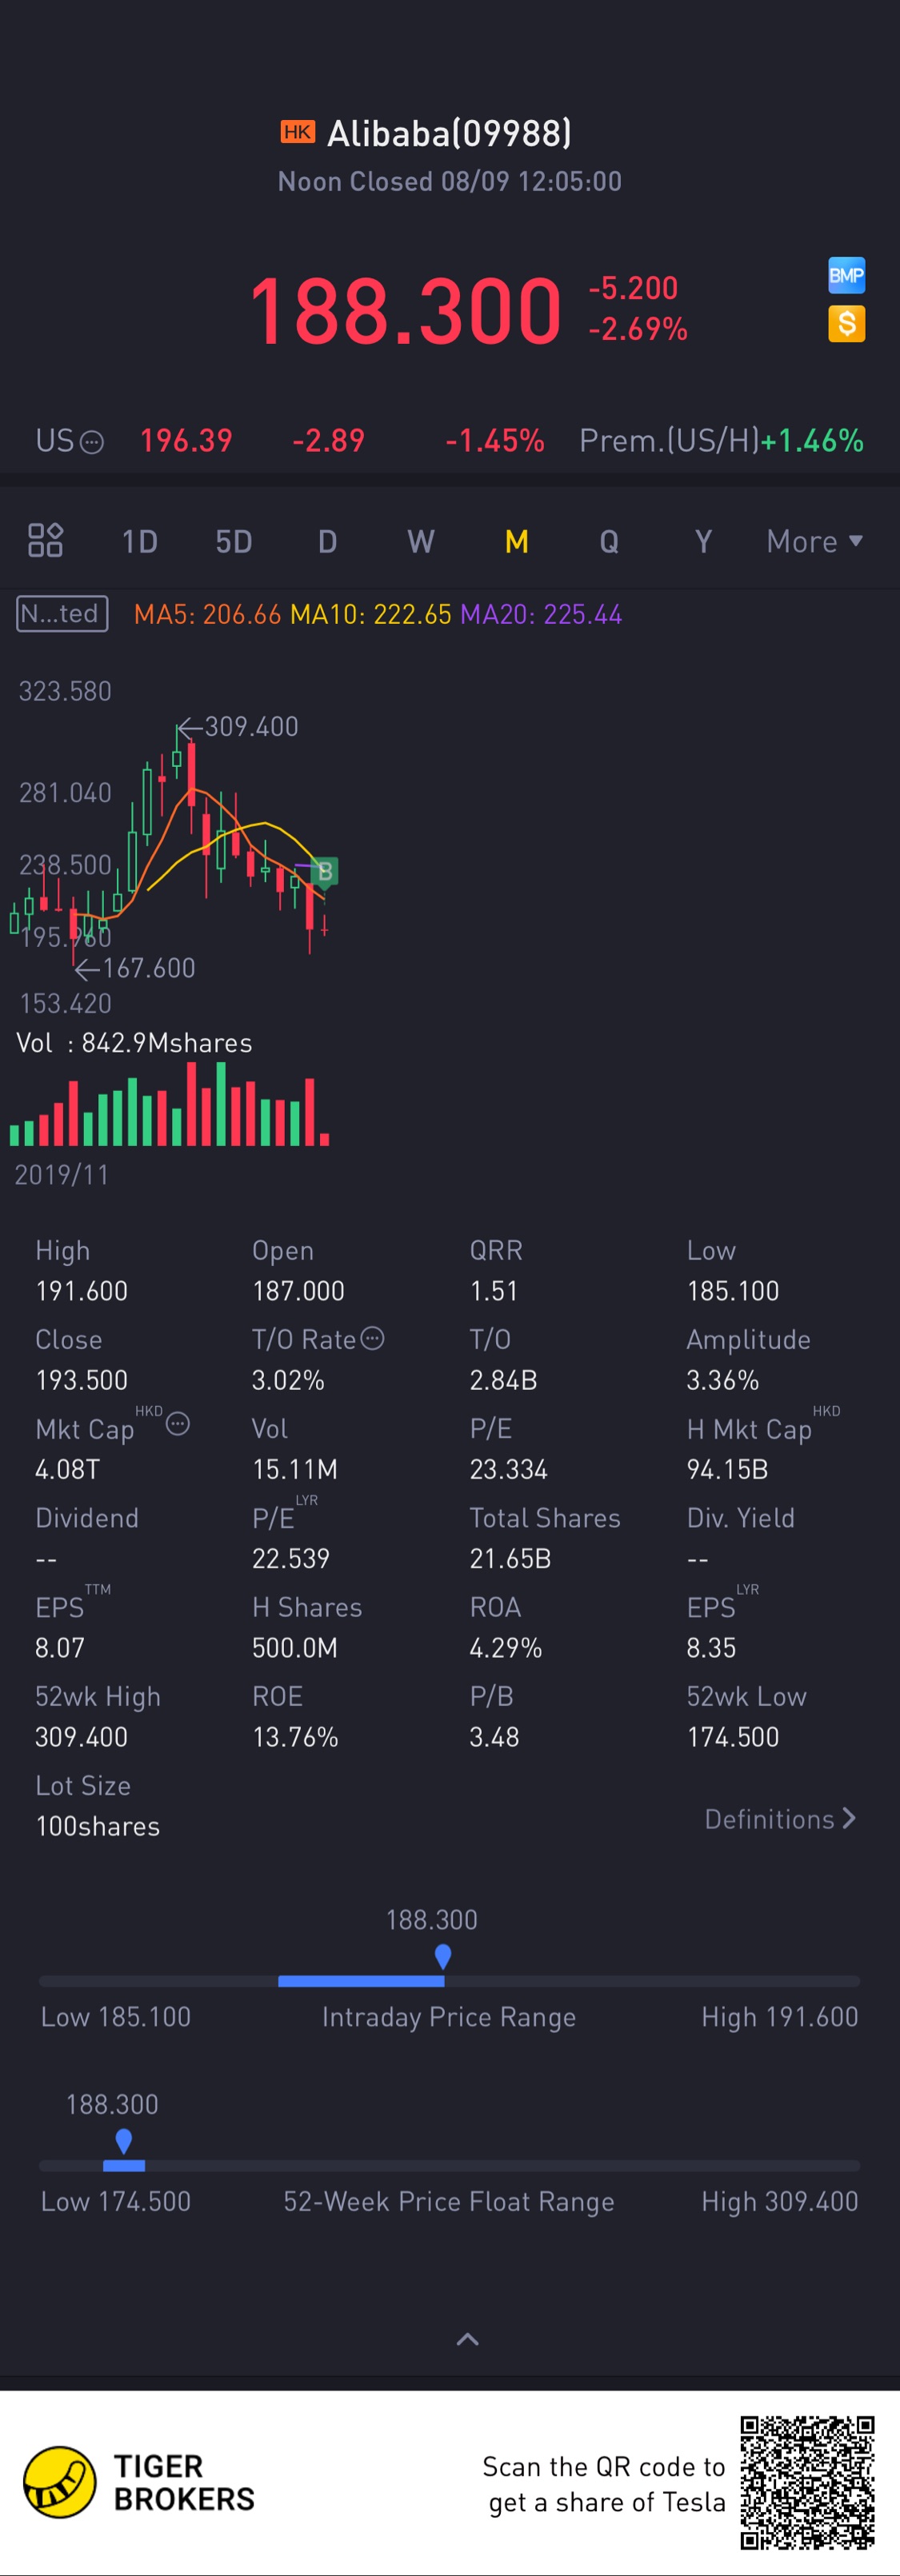Screen dimensions: 900x2576
Task: Tap the Tesla share QR code
Action: click(x=807, y=2482)
